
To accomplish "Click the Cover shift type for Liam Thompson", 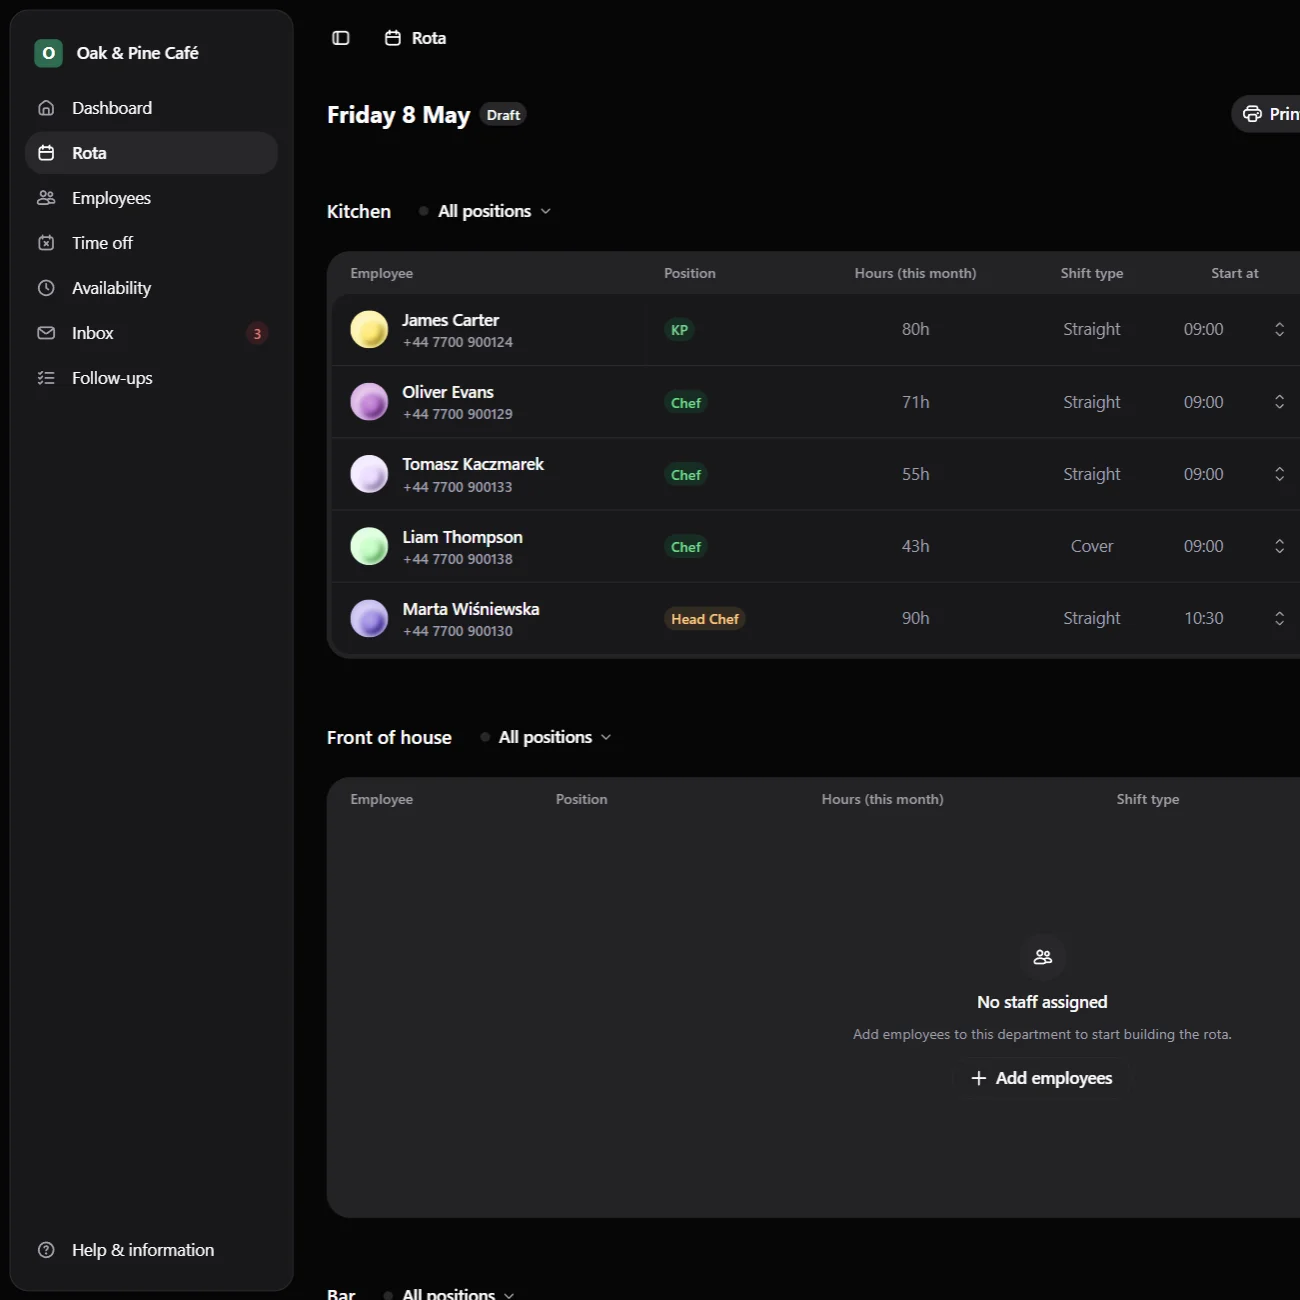I will pos(1092,546).
